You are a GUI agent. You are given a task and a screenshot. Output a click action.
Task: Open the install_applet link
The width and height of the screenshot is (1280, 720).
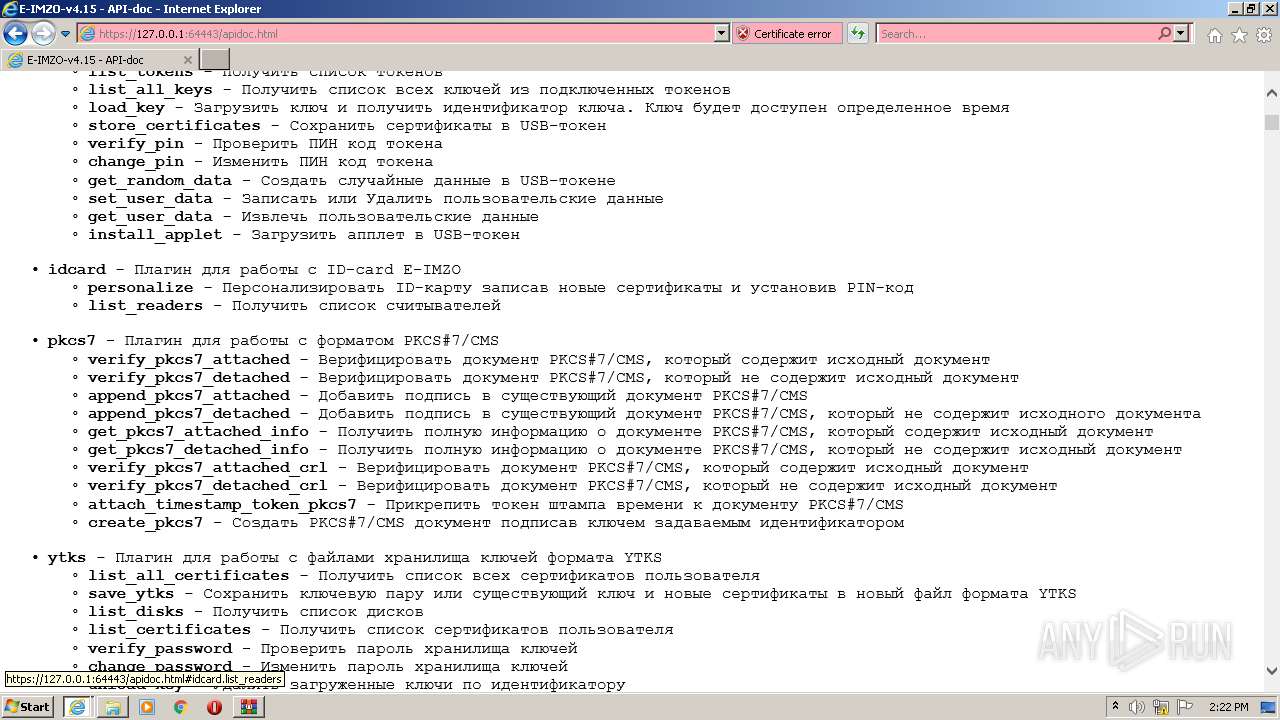[155, 235]
